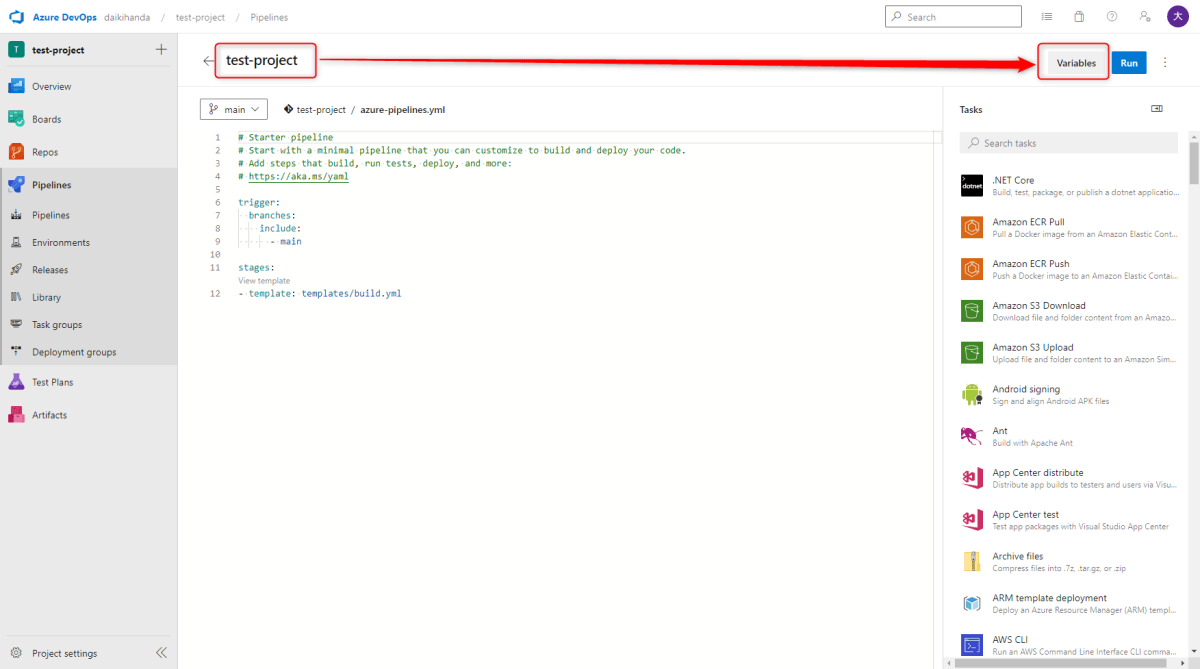1200x669 pixels.
Task: Click the test-project repo path link
Action: point(321,110)
